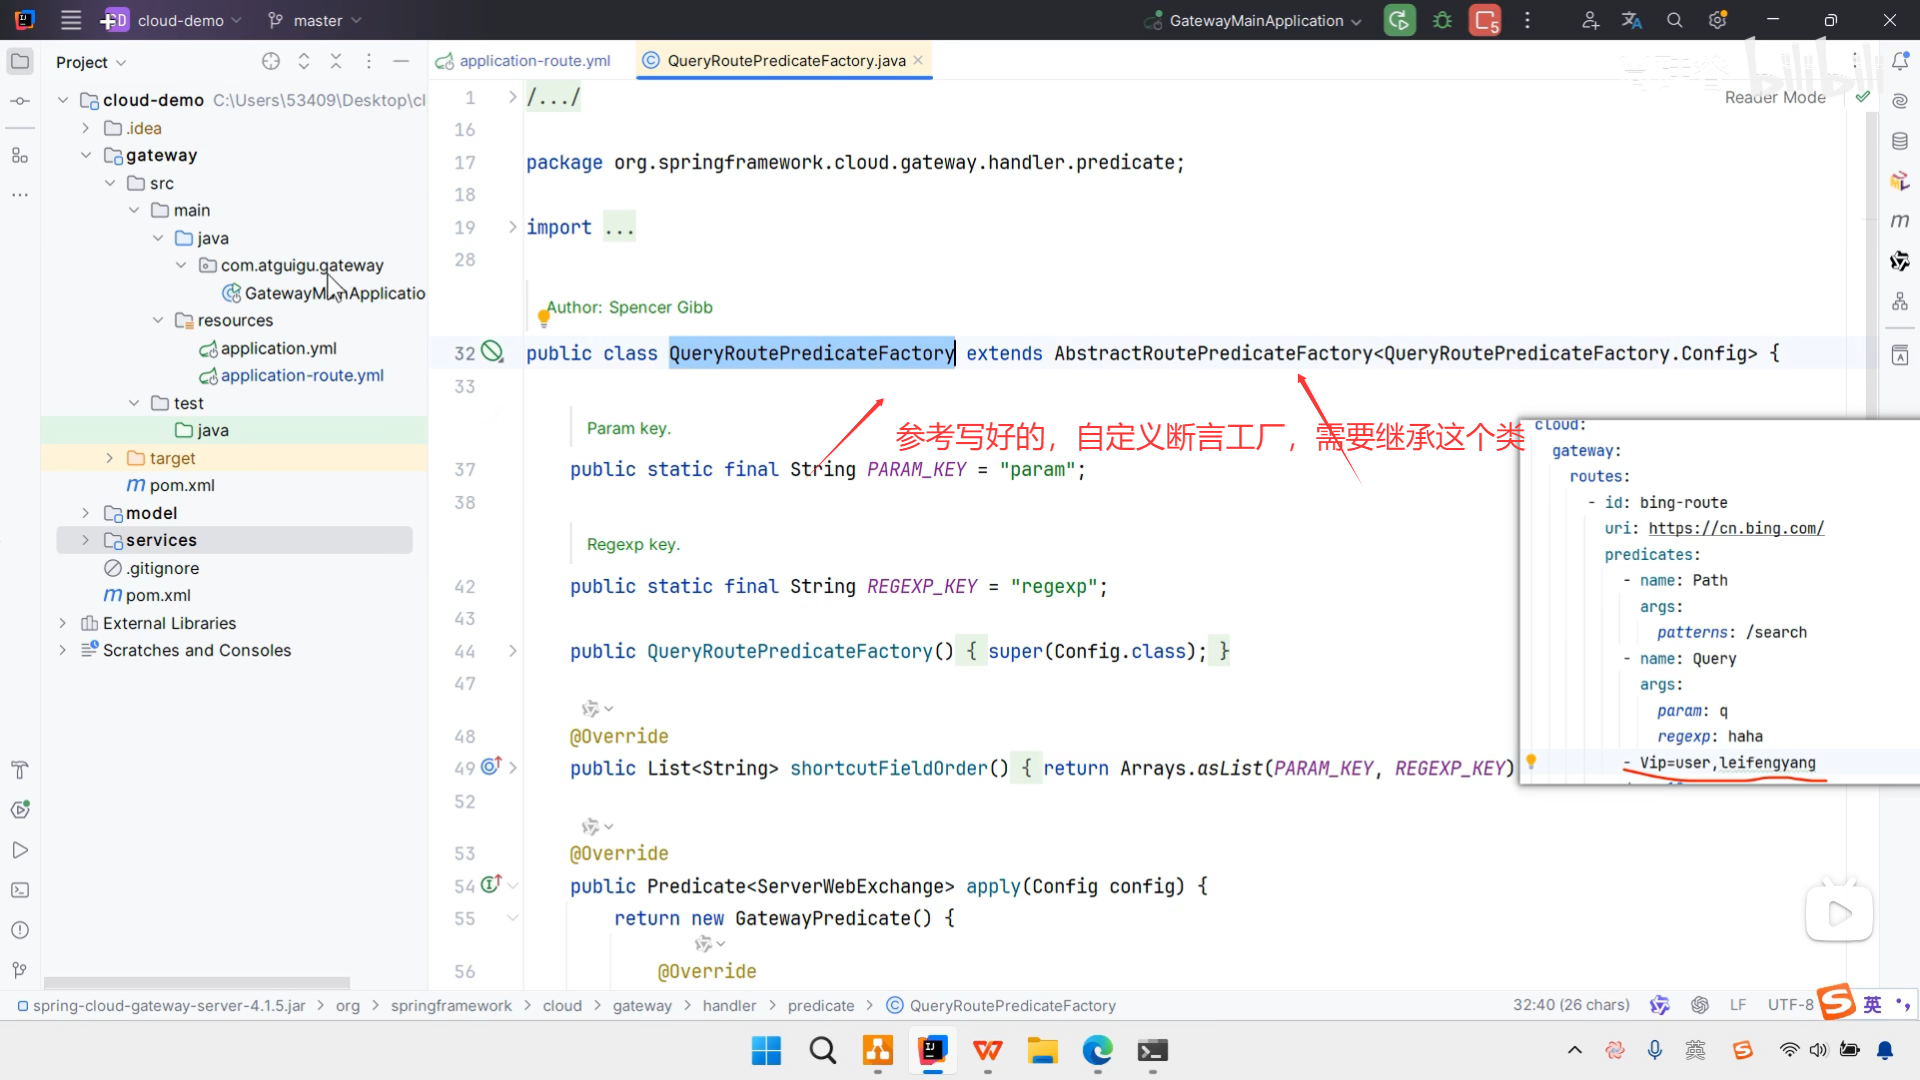The image size is (1920, 1080).
Task: Switch to the application-route.yml tab
Action: tap(535, 60)
